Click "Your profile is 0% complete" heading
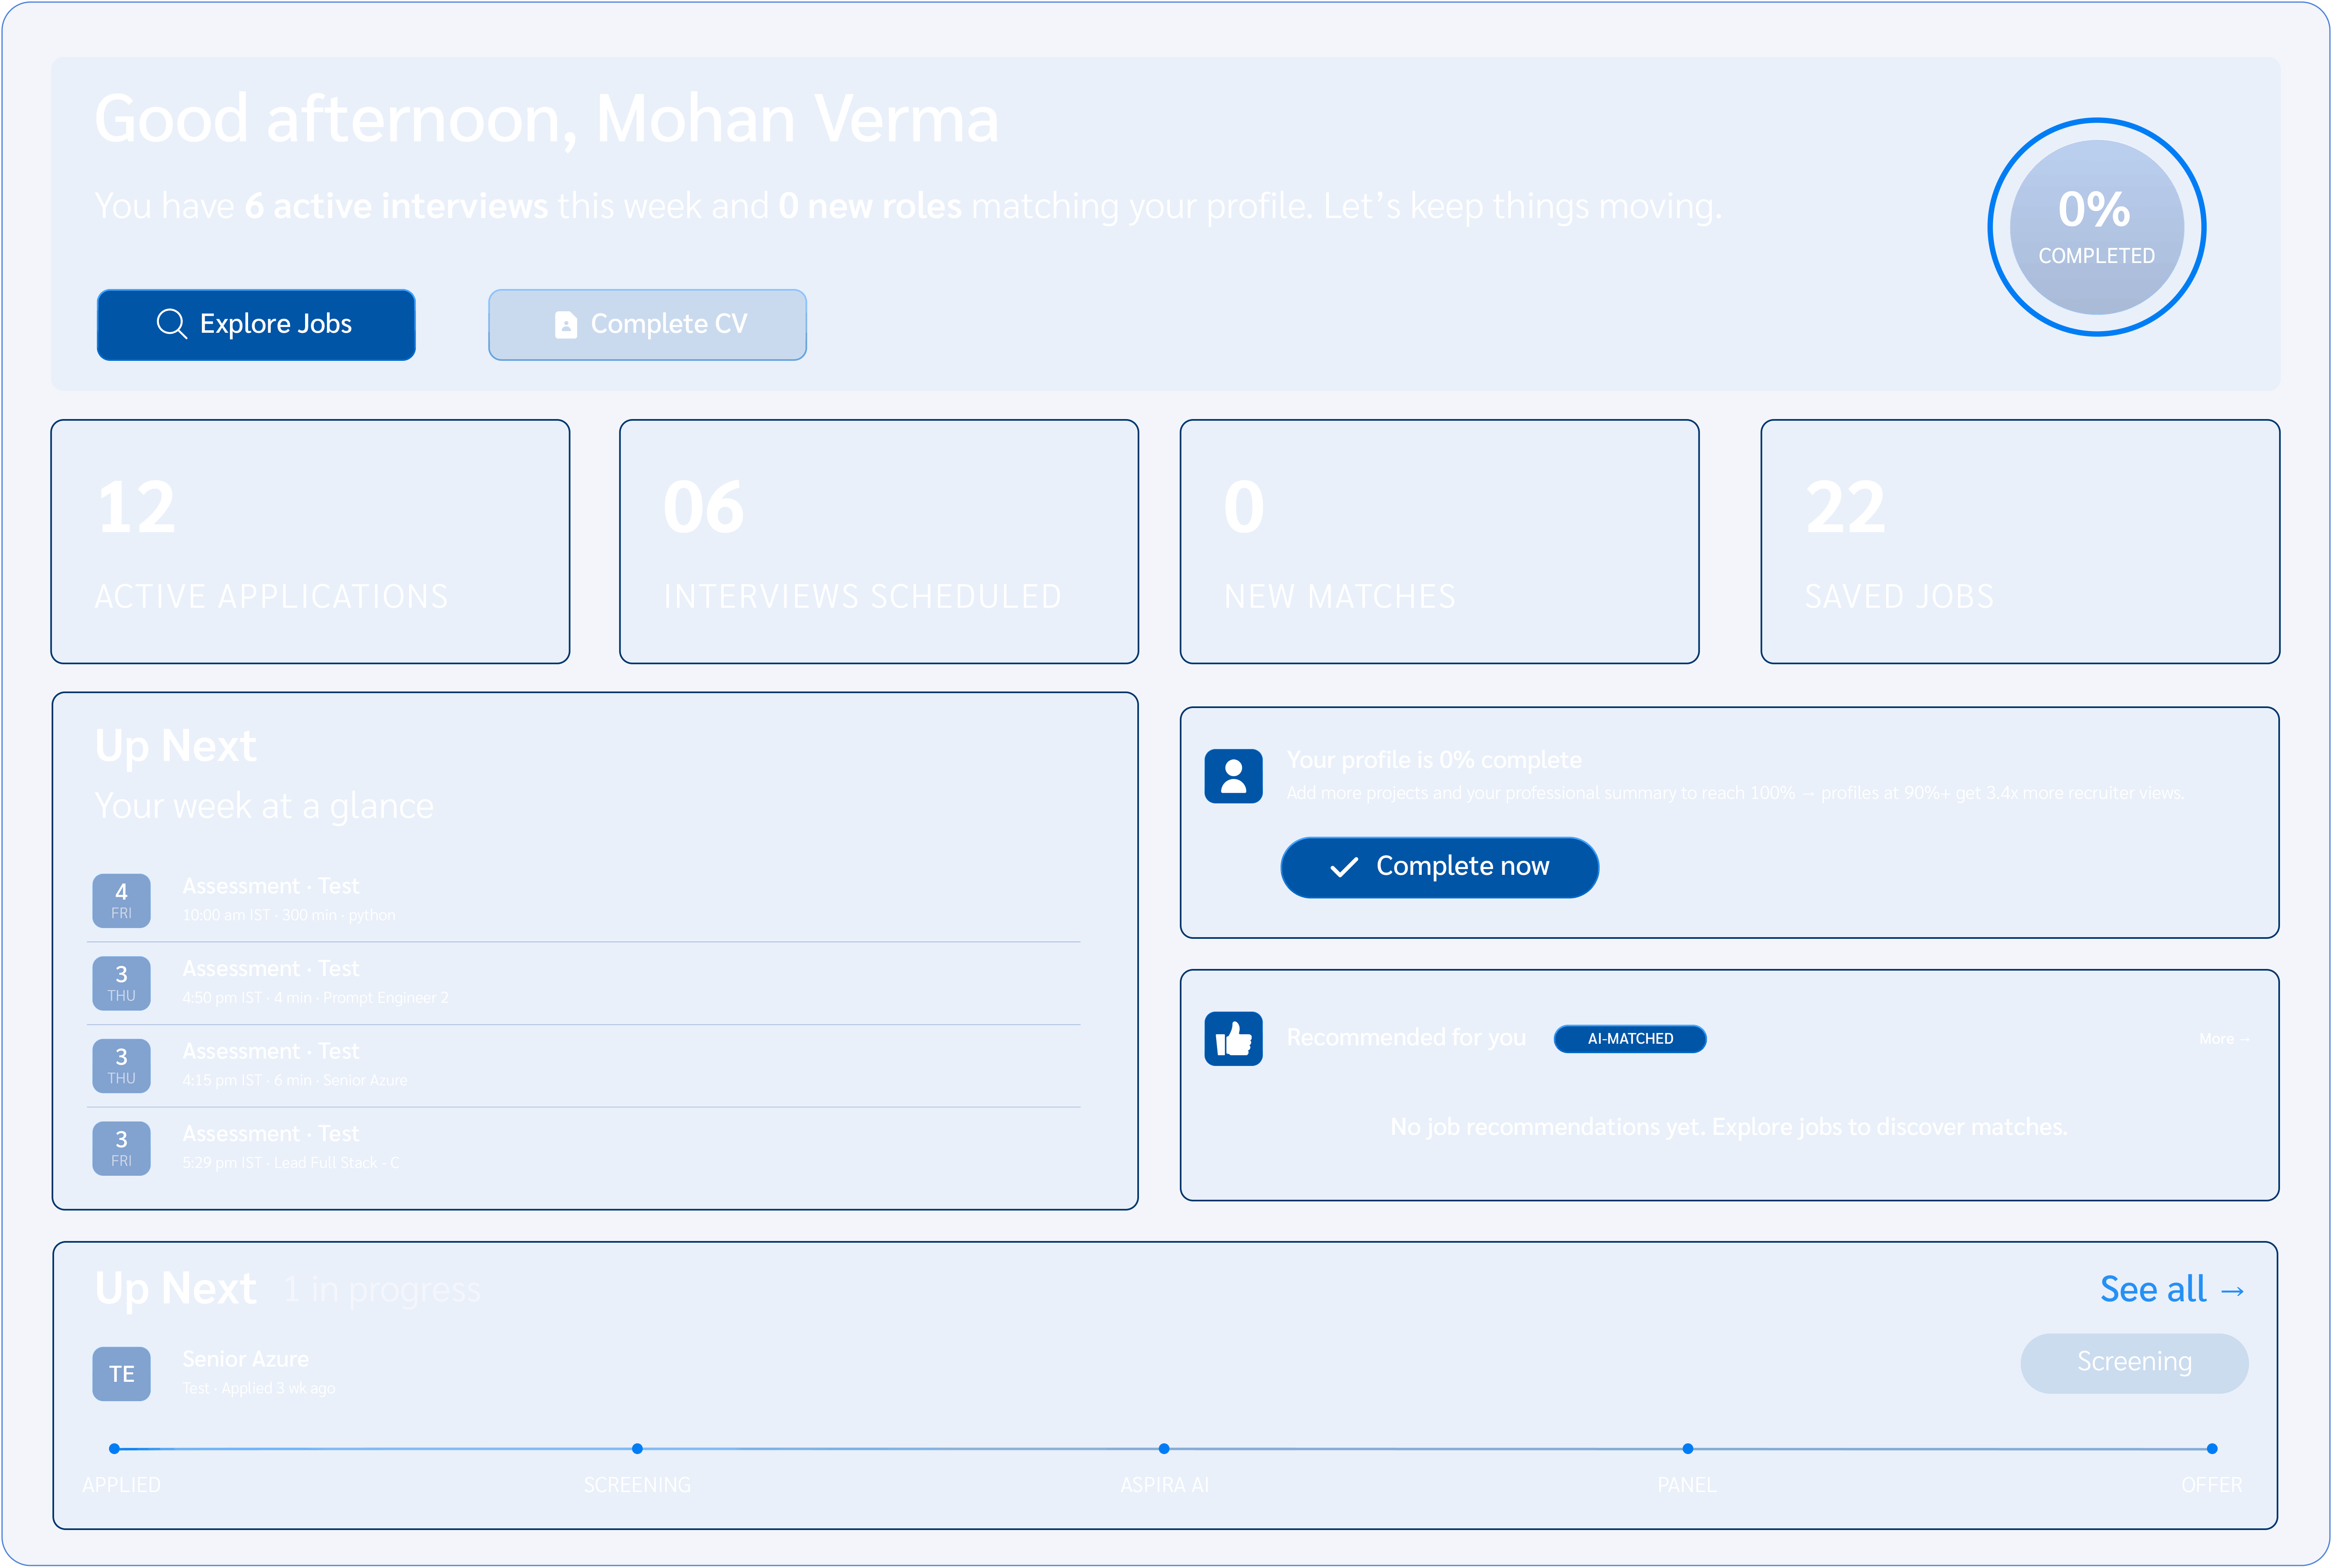 click(1434, 760)
